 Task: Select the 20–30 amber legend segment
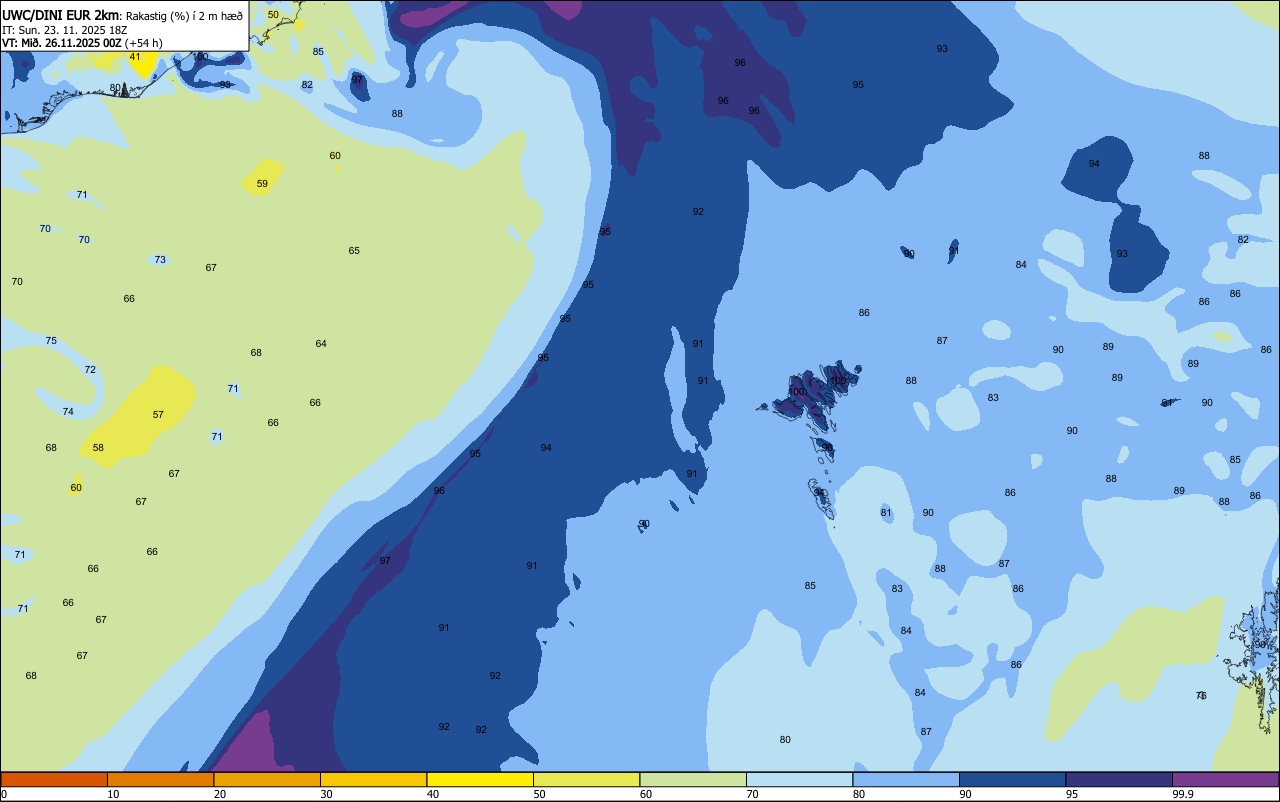[x=267, y=779]
